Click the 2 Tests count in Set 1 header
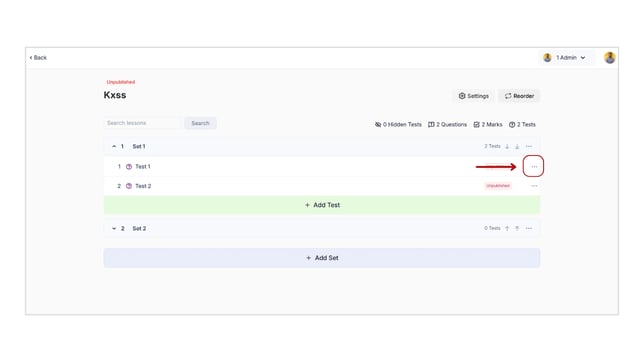Viewport: 644px width, 362px height. pyautogui.click(x=492, y=146)
